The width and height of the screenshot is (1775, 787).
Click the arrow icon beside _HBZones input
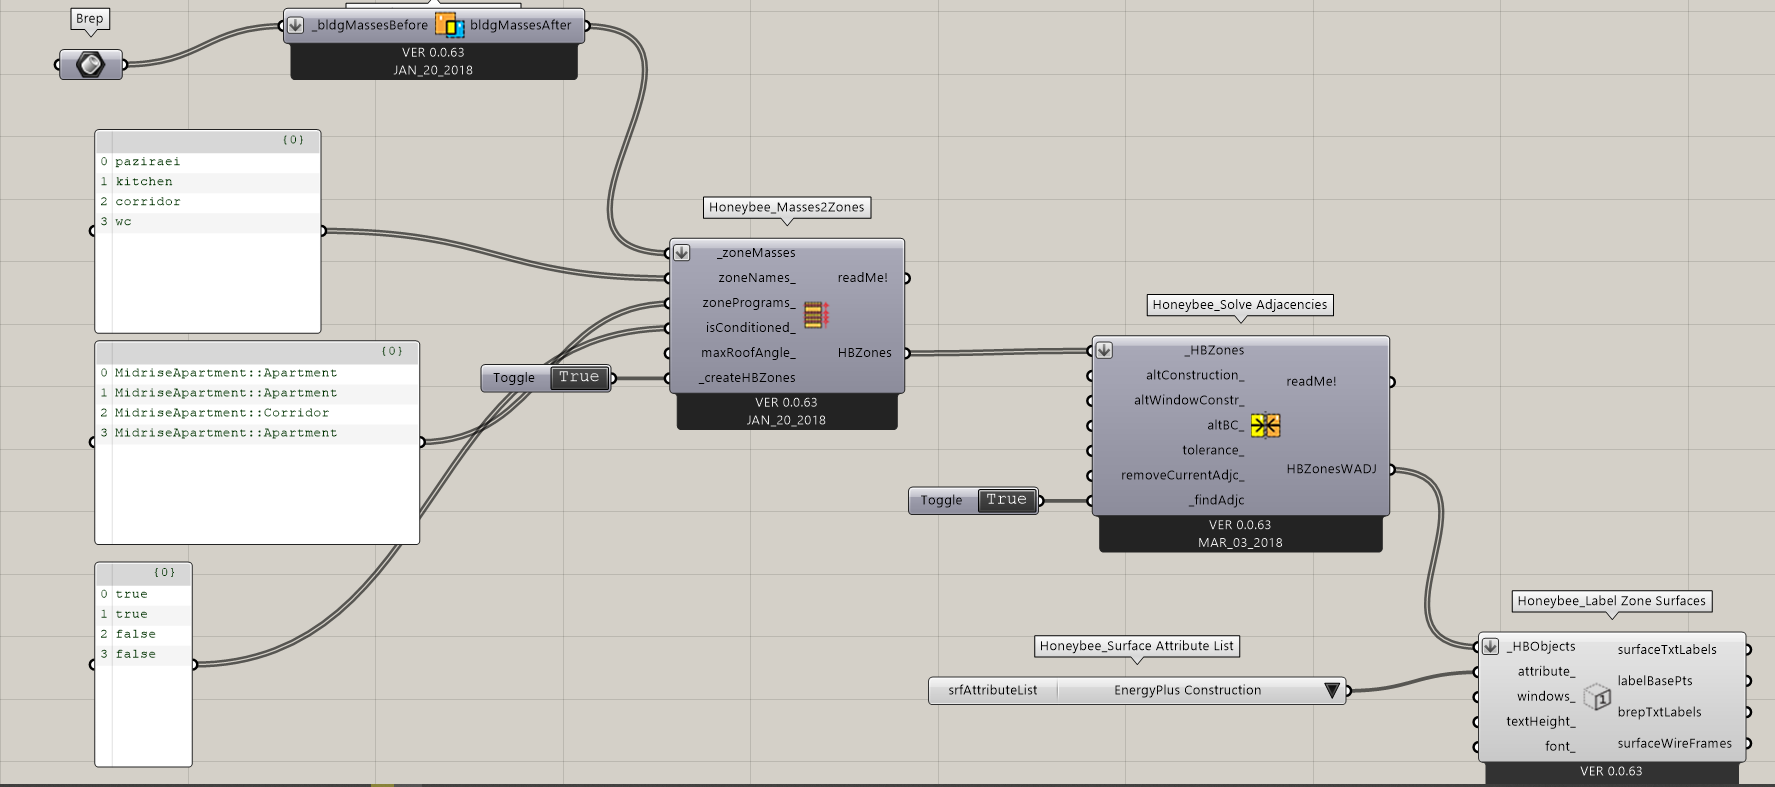click(1104, 350)
